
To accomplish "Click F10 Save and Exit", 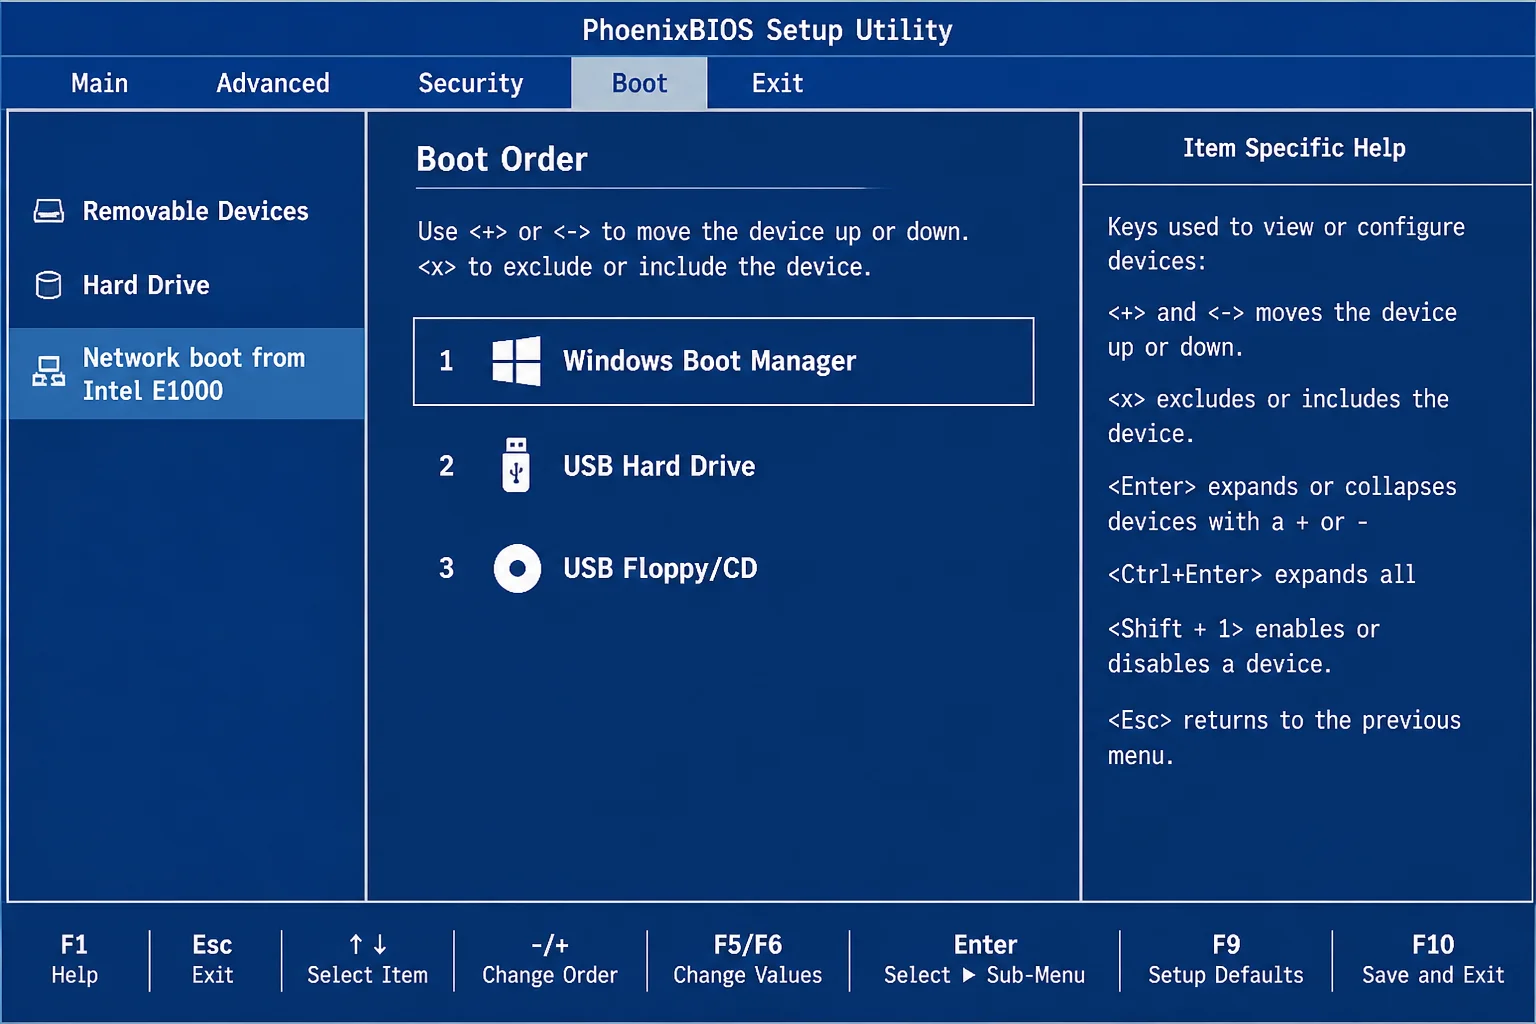I will pyautogui.click(x=1433, y=960).
